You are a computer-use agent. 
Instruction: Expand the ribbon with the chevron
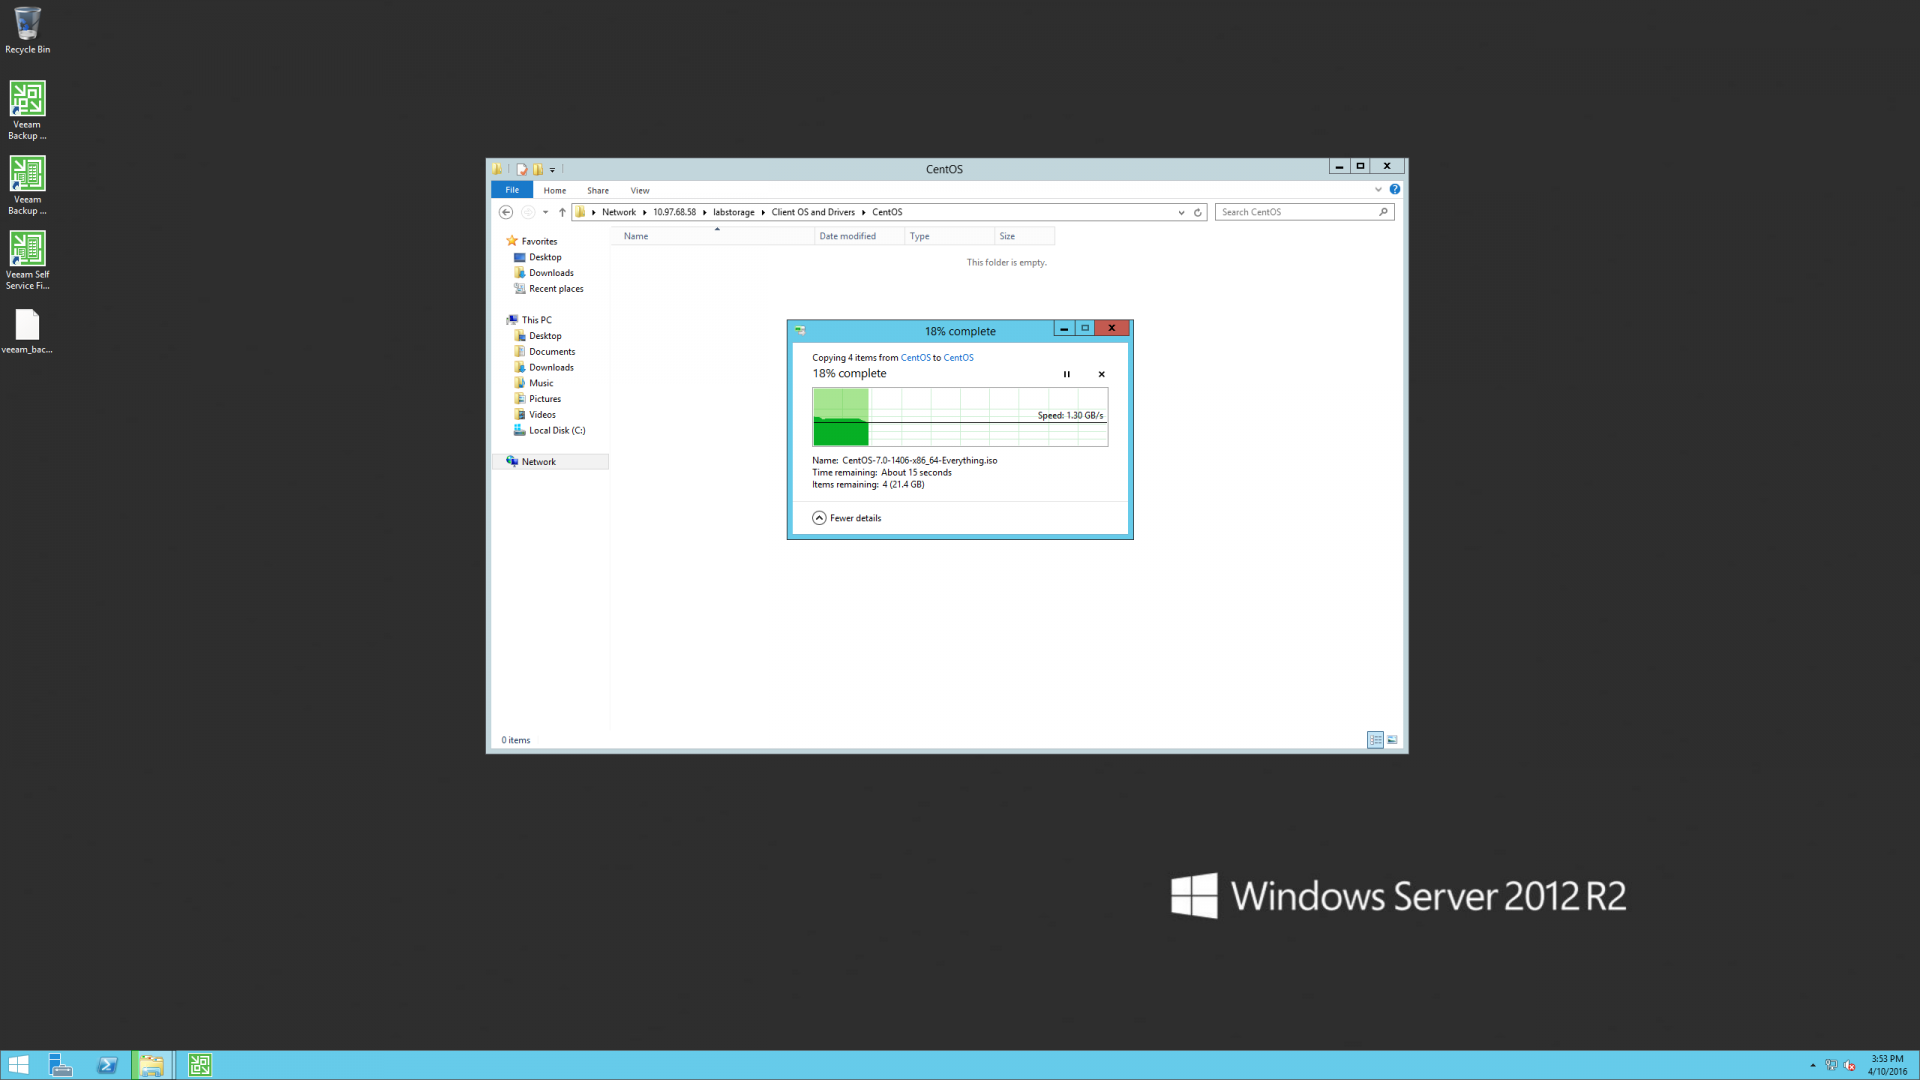pyautogui.click(x=1378, y=189)
